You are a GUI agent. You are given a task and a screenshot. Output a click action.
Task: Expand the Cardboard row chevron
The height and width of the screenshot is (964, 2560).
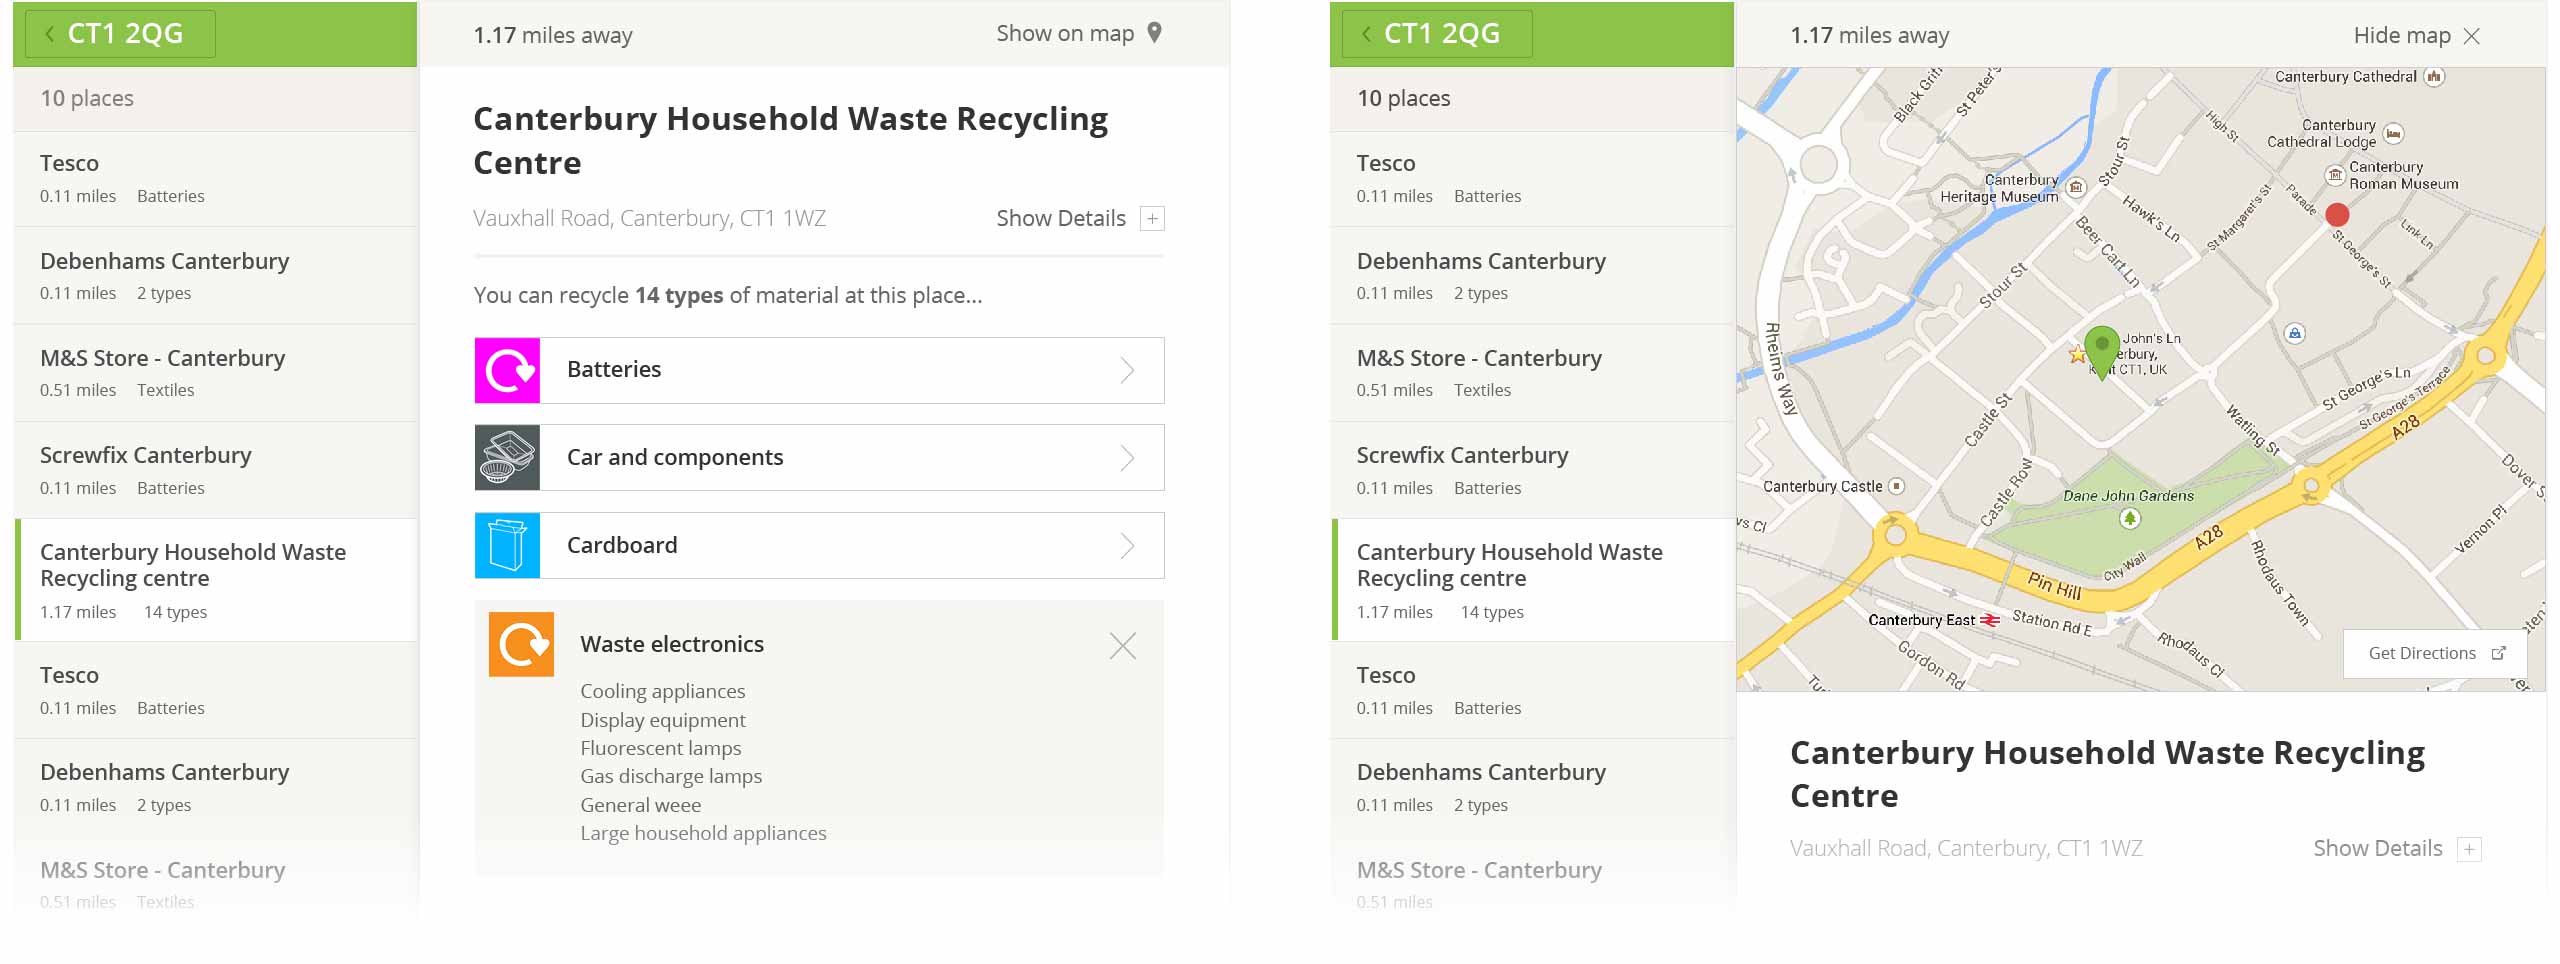1128,546
